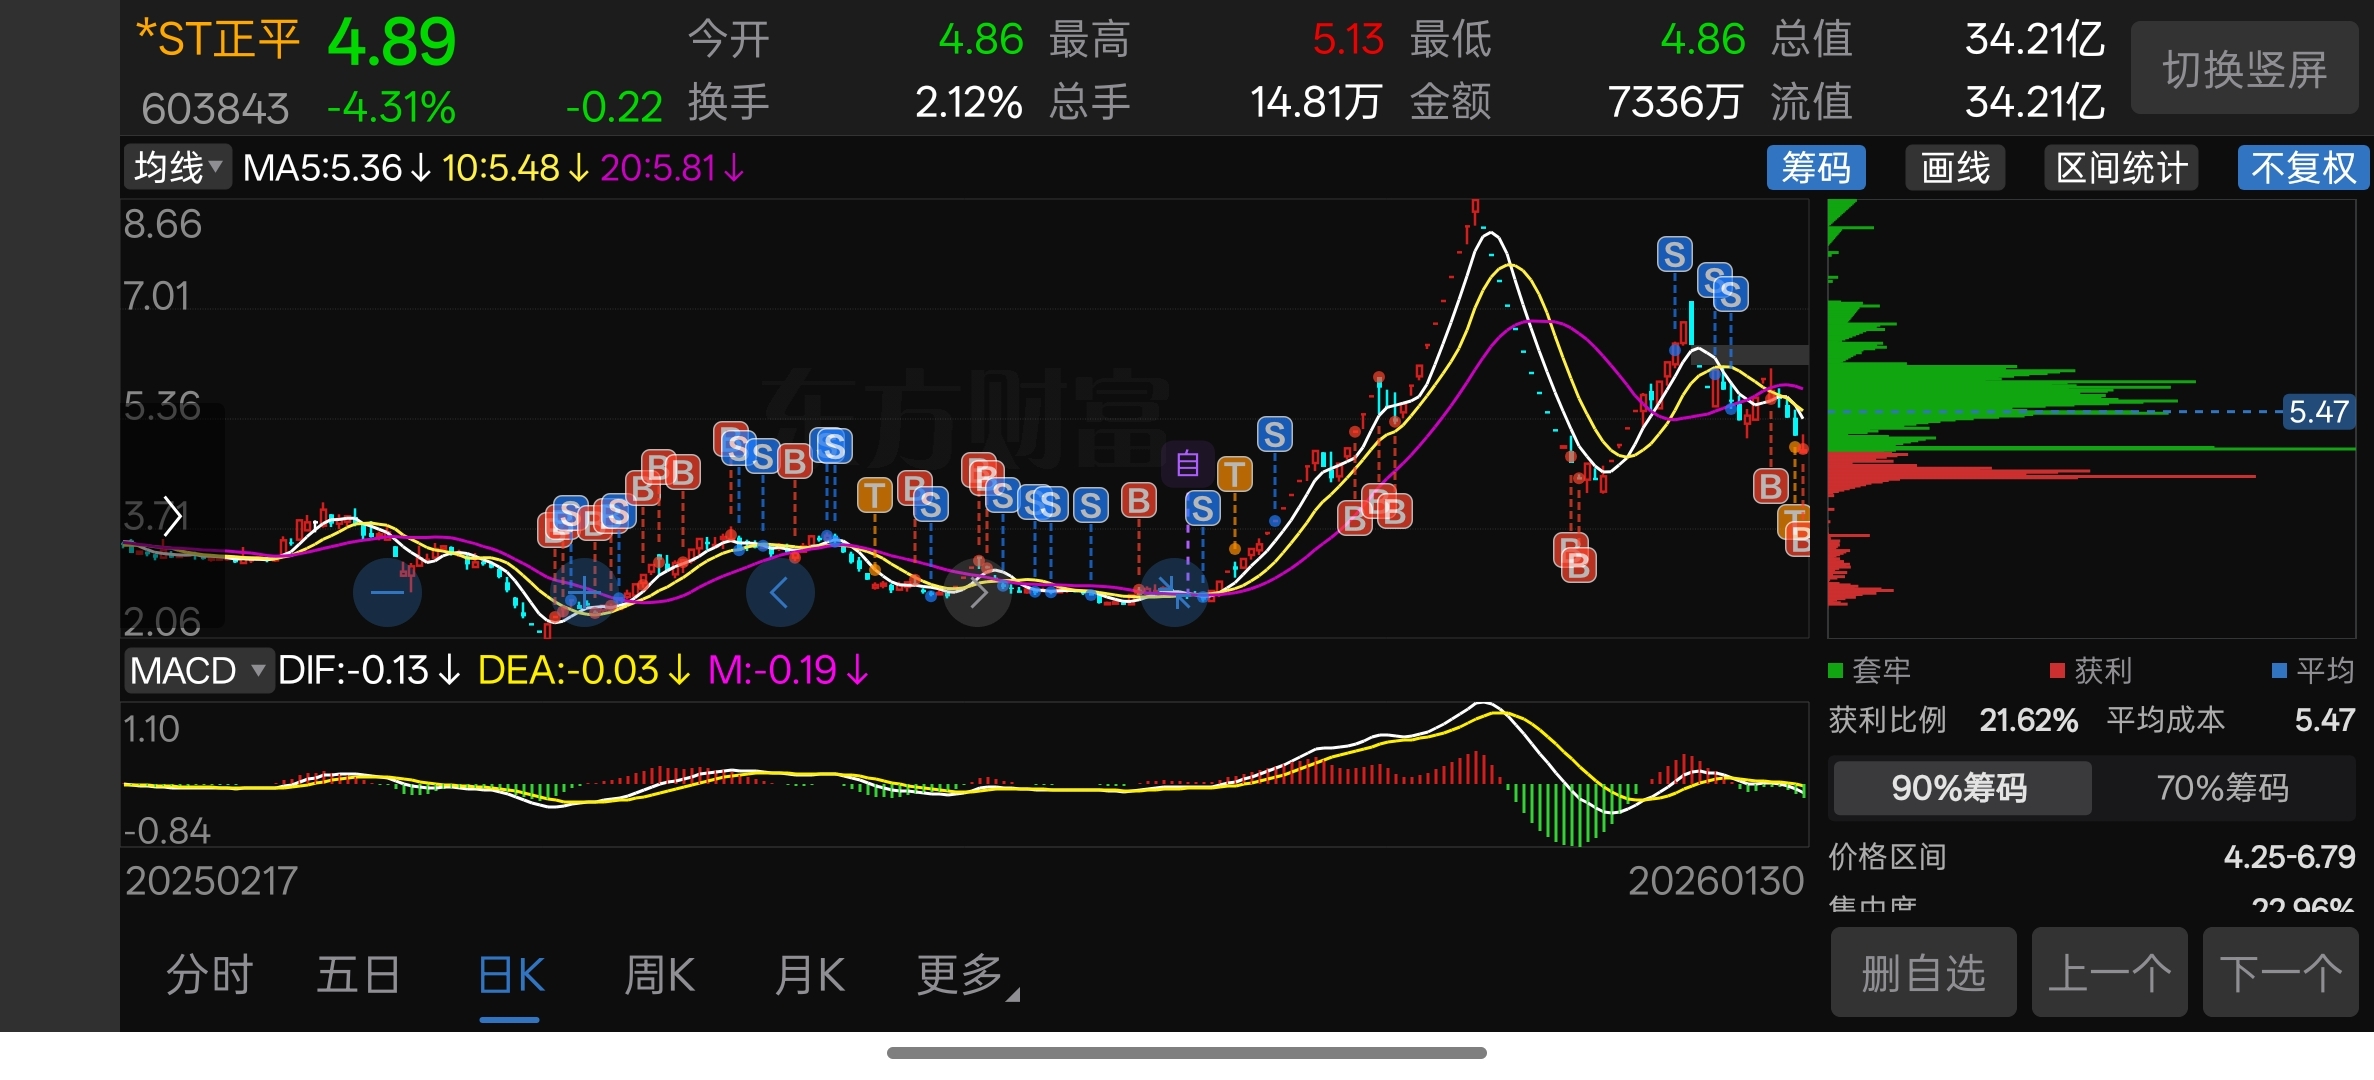
Task: Open the 均线 indicator dropdown
Action: (x=178, y=168)
